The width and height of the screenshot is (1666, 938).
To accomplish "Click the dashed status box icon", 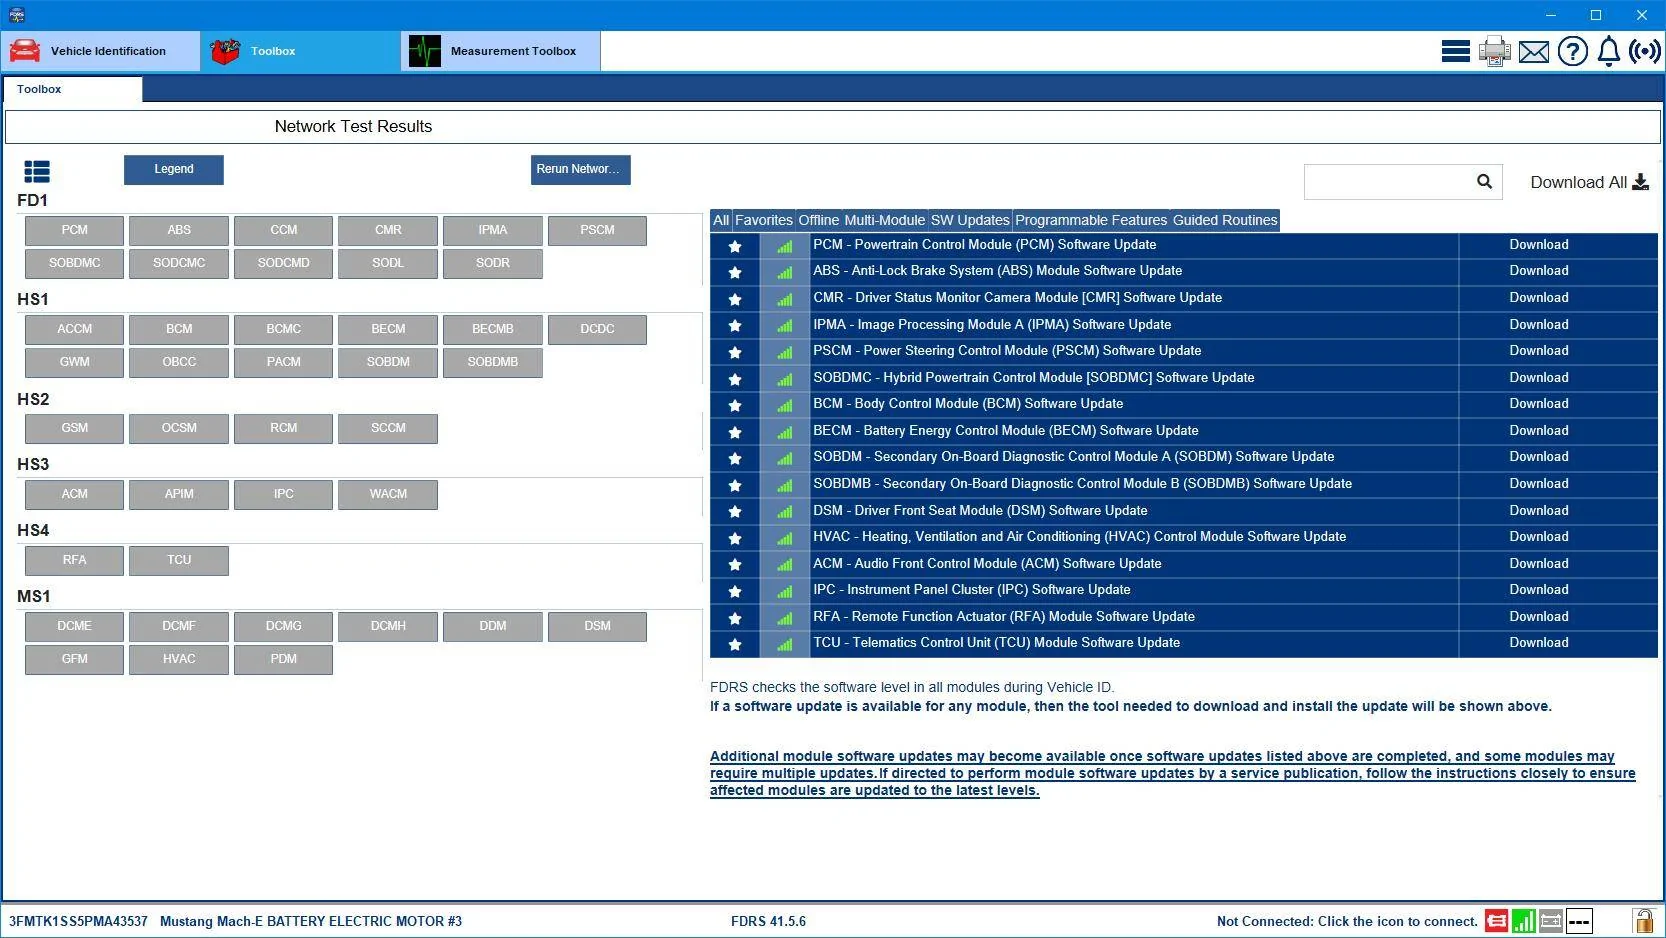I will coord(1579,921).
